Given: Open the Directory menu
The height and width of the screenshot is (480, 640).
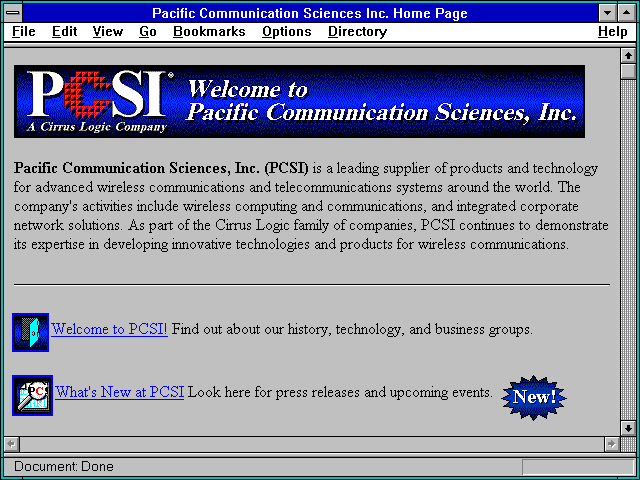Looking at the screenshot, I should (x=357, y=32).
